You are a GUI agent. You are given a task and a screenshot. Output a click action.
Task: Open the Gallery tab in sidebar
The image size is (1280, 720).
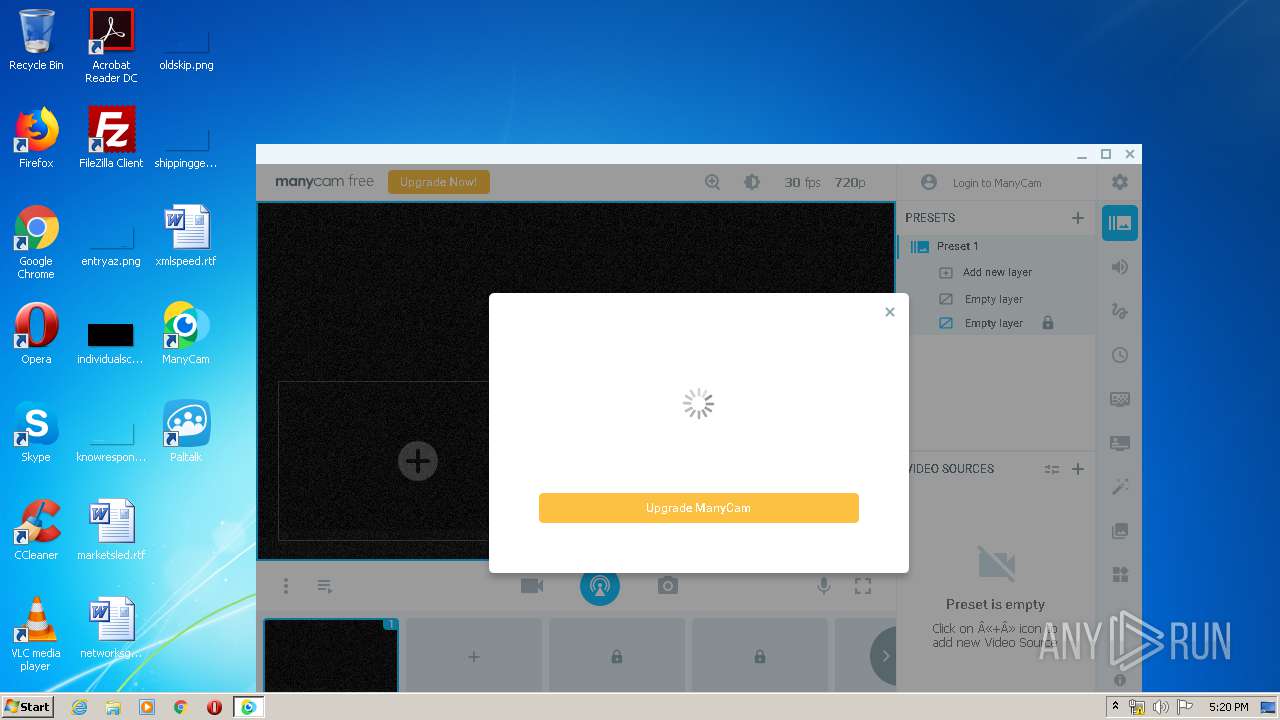pos(1120,531)
